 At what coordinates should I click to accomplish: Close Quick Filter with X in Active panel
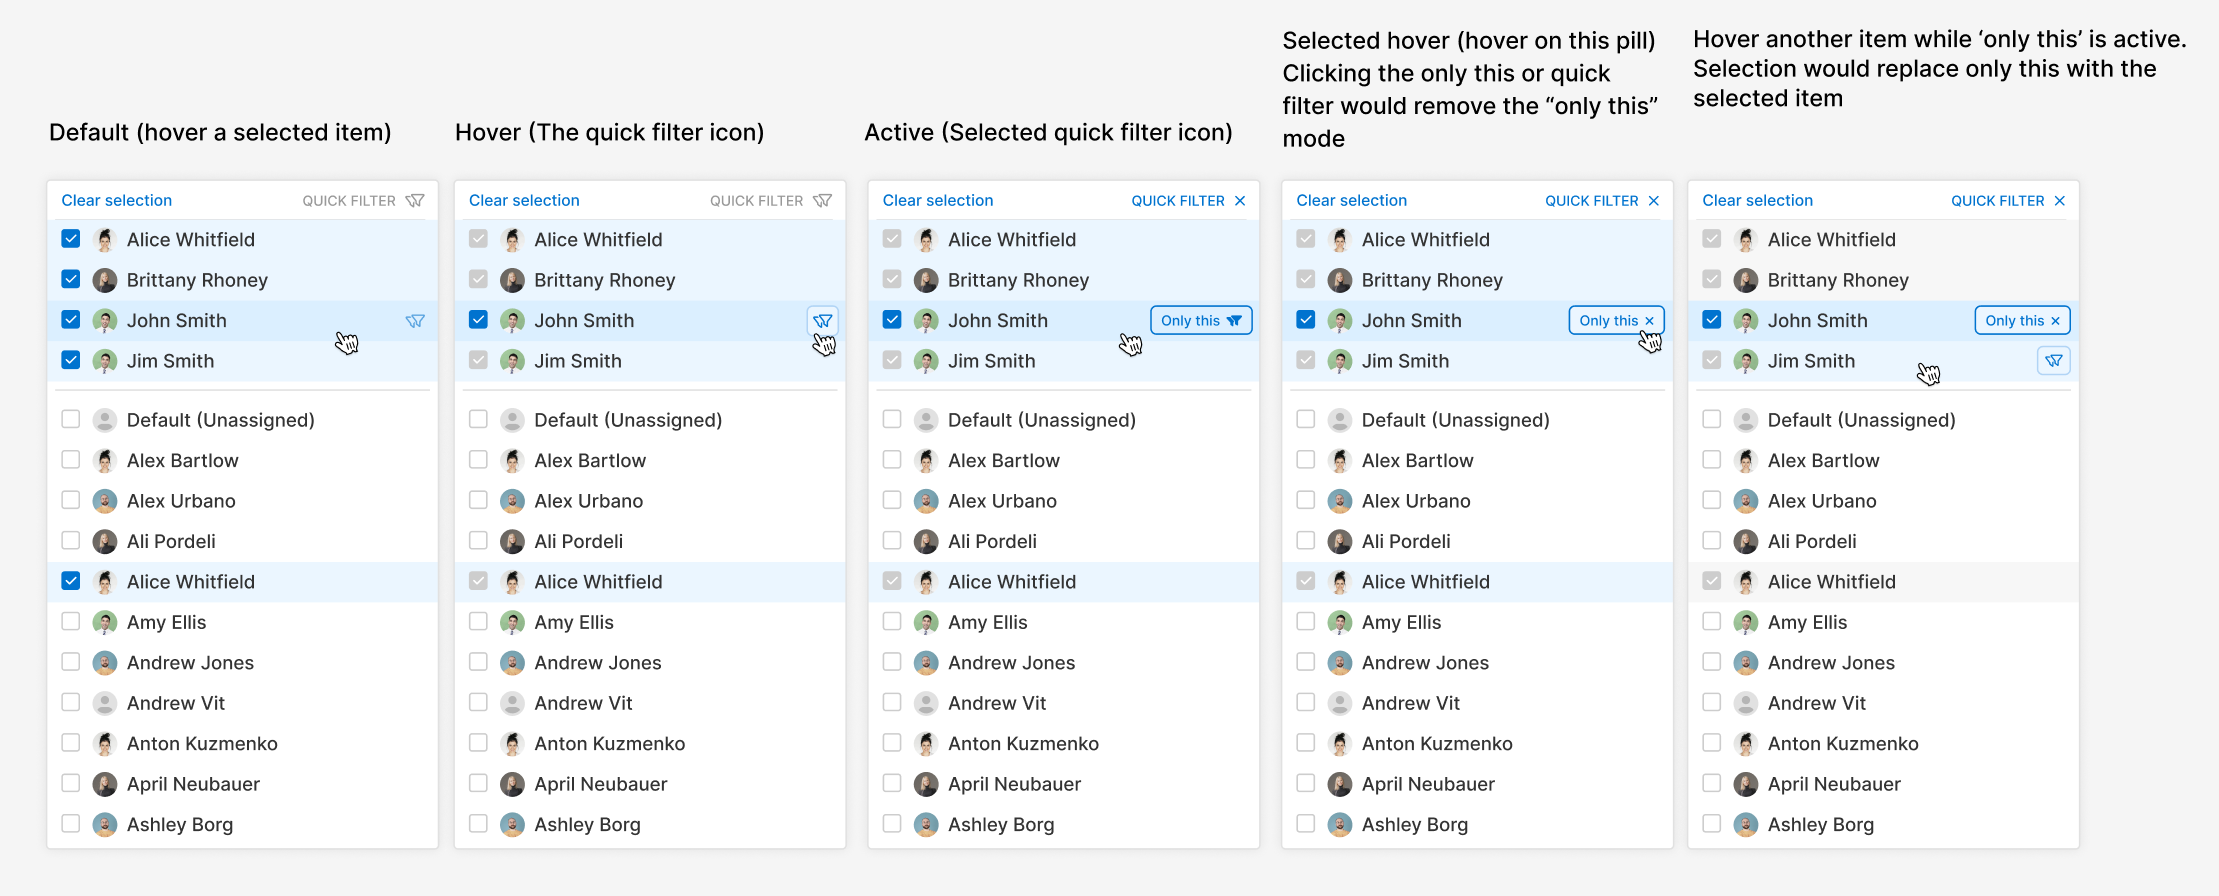1240,201
